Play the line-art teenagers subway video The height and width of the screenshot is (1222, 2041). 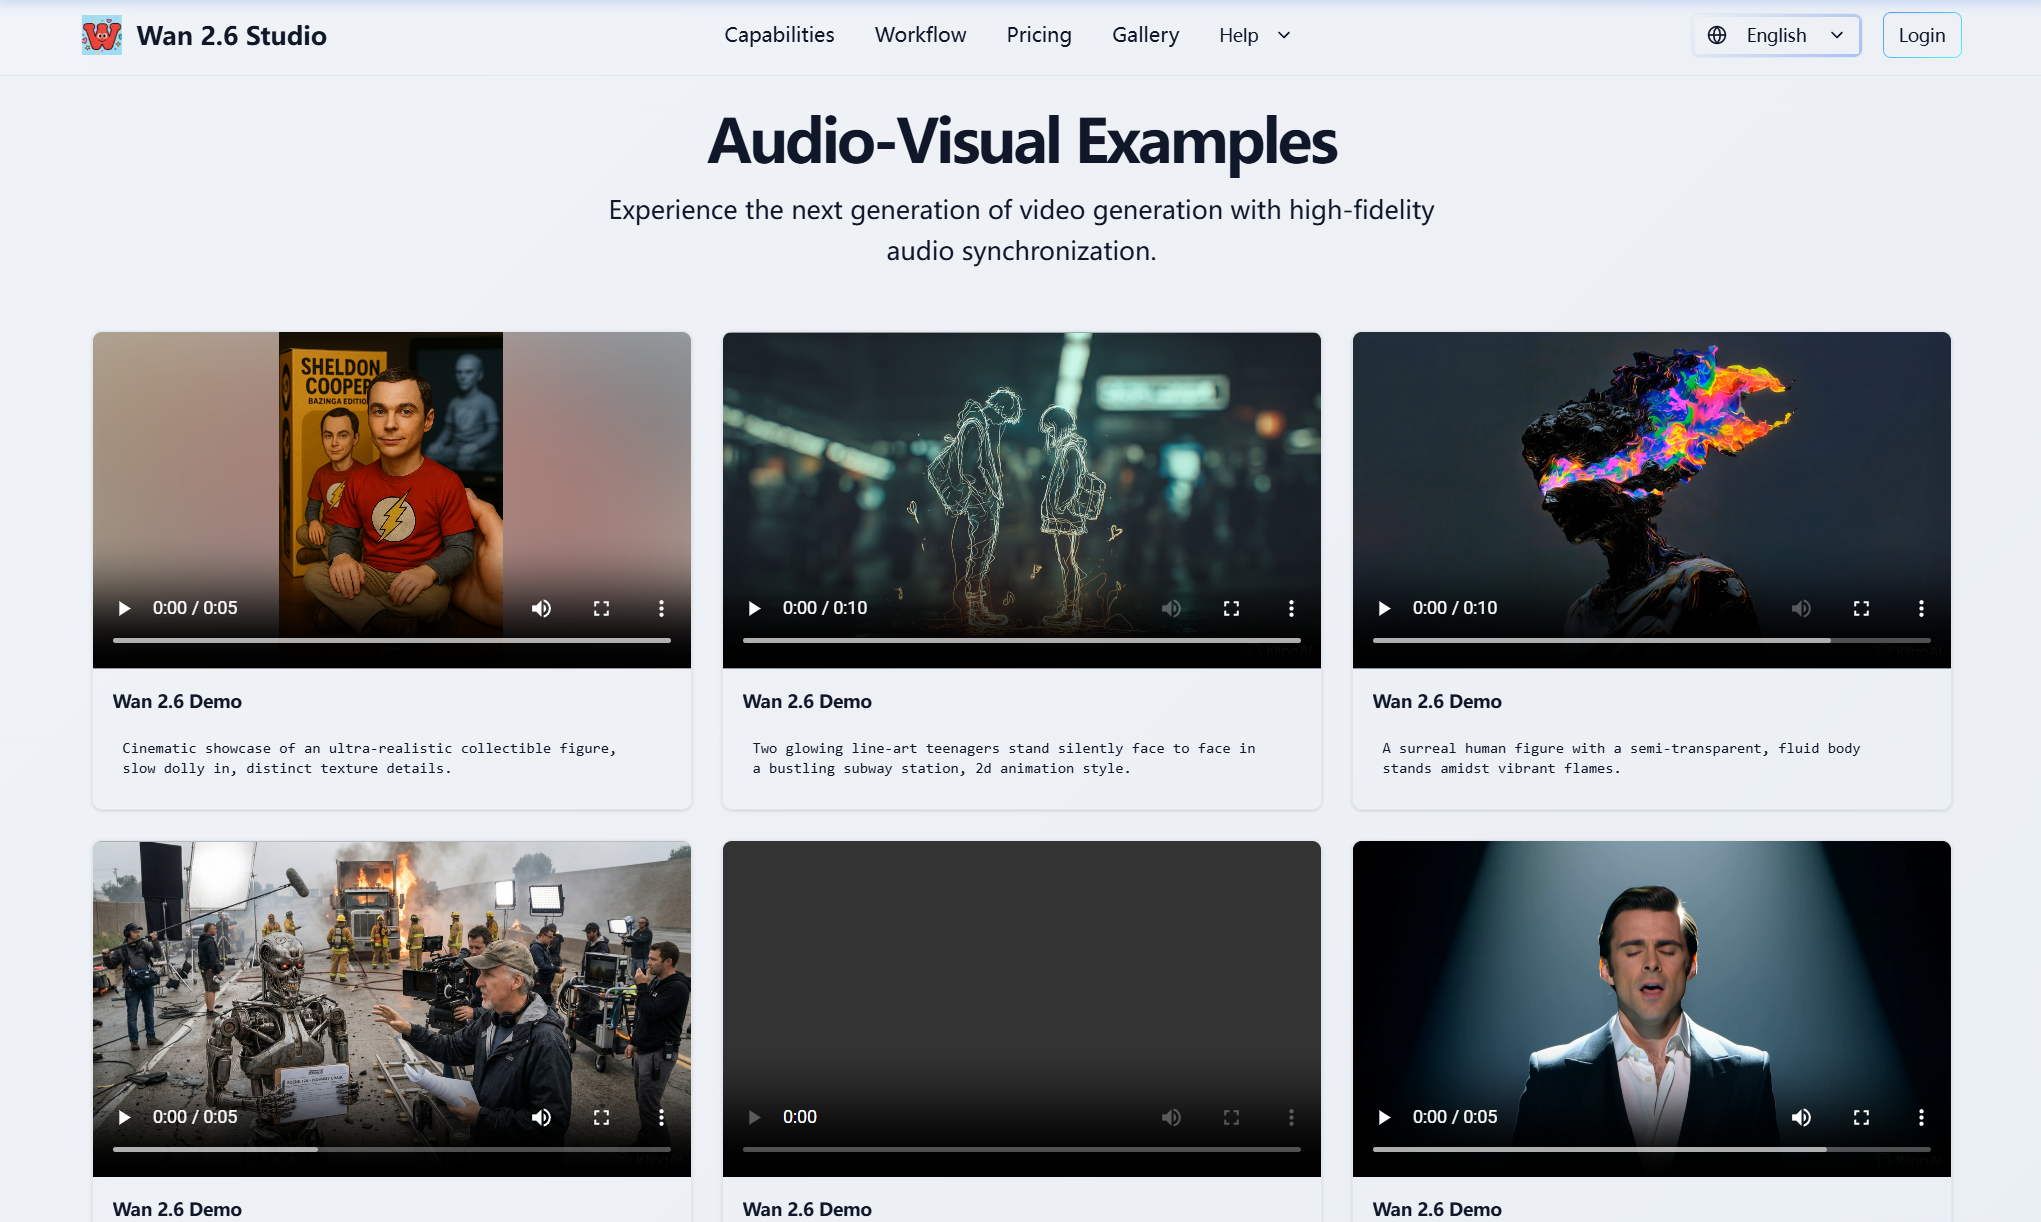tap(754, 608)
